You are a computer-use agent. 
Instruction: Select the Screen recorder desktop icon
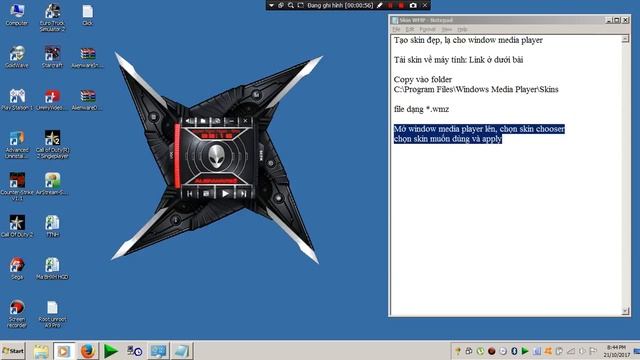[17, 313]
